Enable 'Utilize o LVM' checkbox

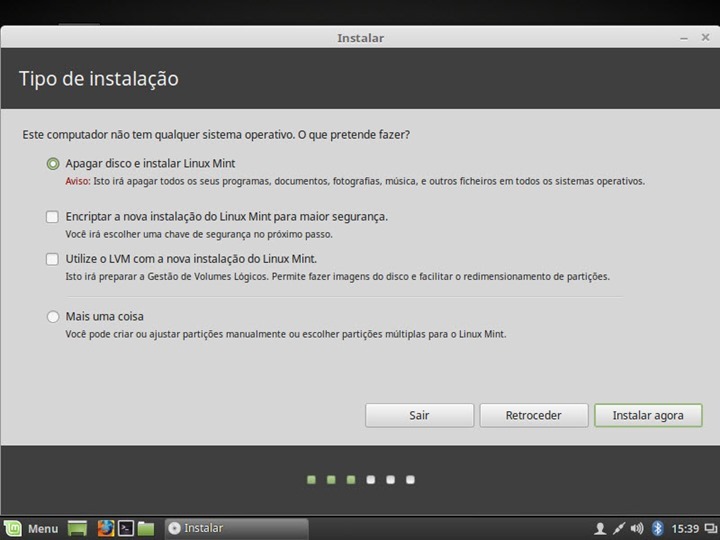pos(52,259)
